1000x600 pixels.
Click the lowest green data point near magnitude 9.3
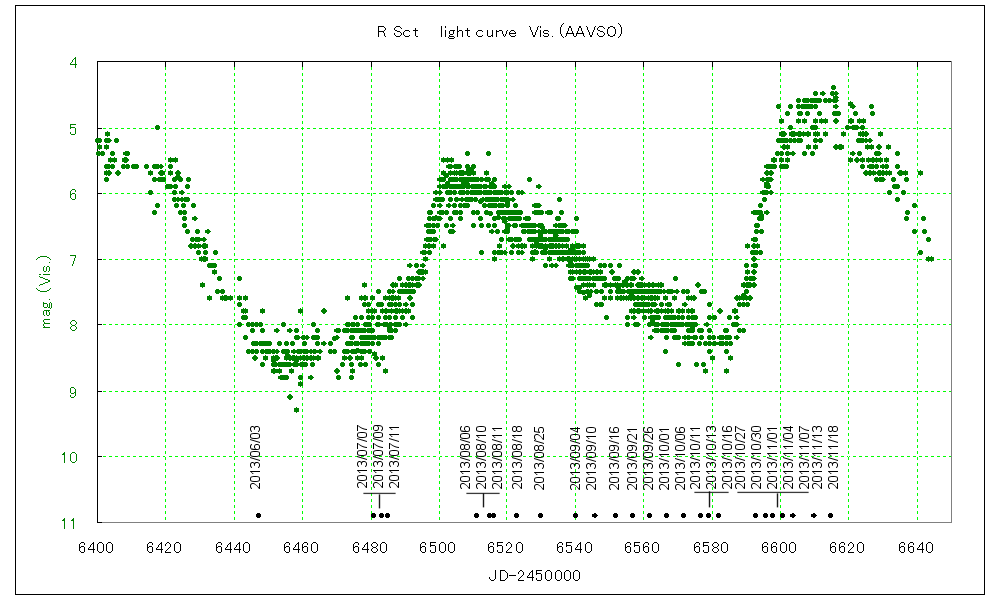coord(297,410)
